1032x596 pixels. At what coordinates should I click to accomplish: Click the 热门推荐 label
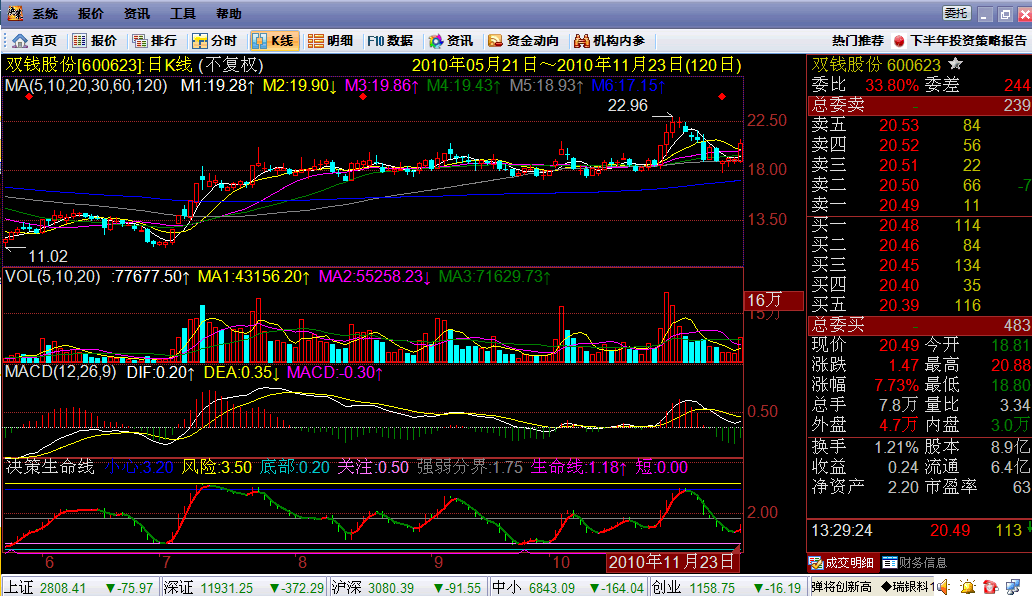858,41
